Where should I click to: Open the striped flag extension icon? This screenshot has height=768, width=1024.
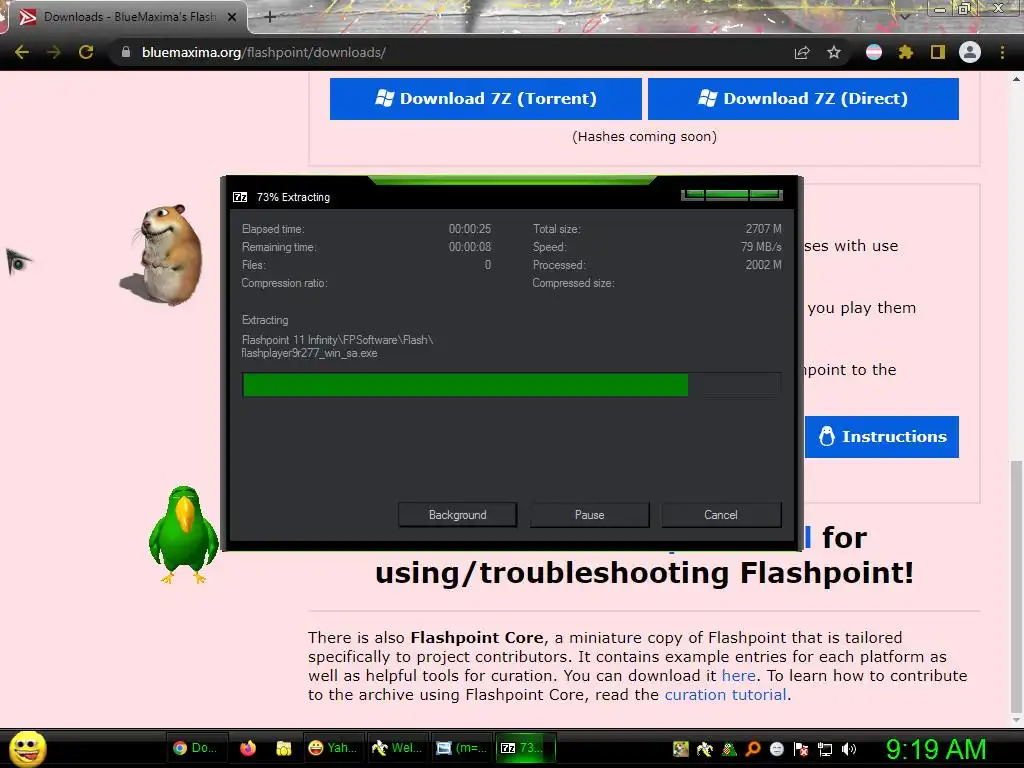874,52
